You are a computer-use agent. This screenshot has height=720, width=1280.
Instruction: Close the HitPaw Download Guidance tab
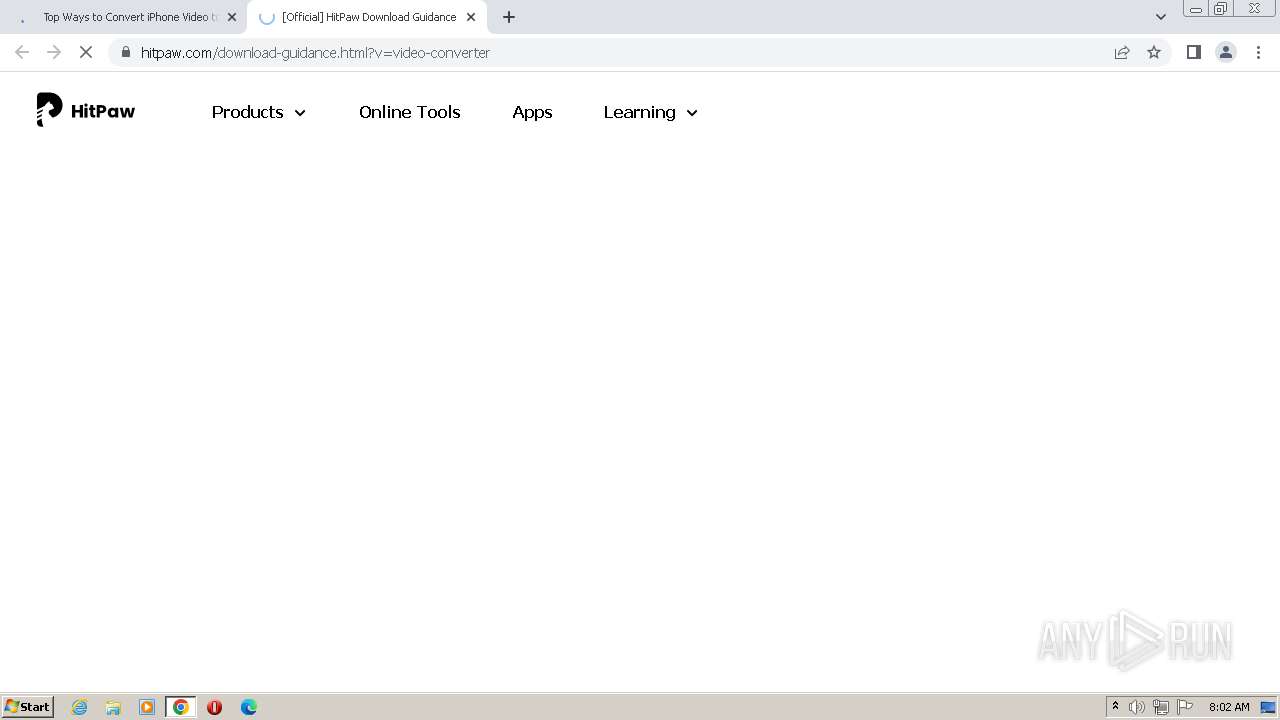pyautogui.click(x=471, y=17)
